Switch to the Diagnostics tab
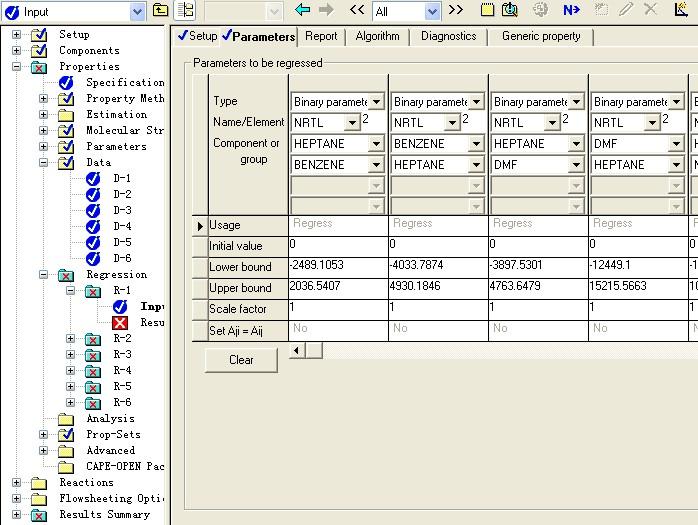The image size is (698, 525). pos(448,36)
